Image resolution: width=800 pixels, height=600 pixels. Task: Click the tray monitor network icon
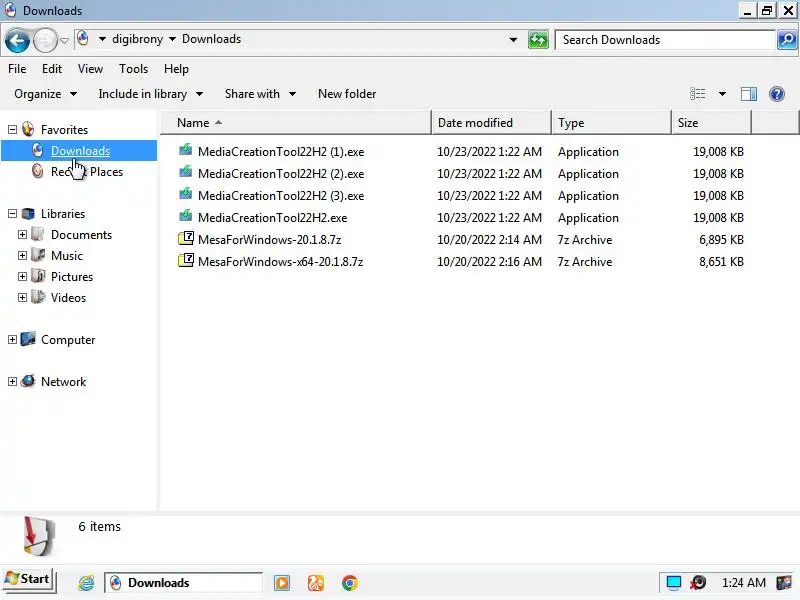673,582
